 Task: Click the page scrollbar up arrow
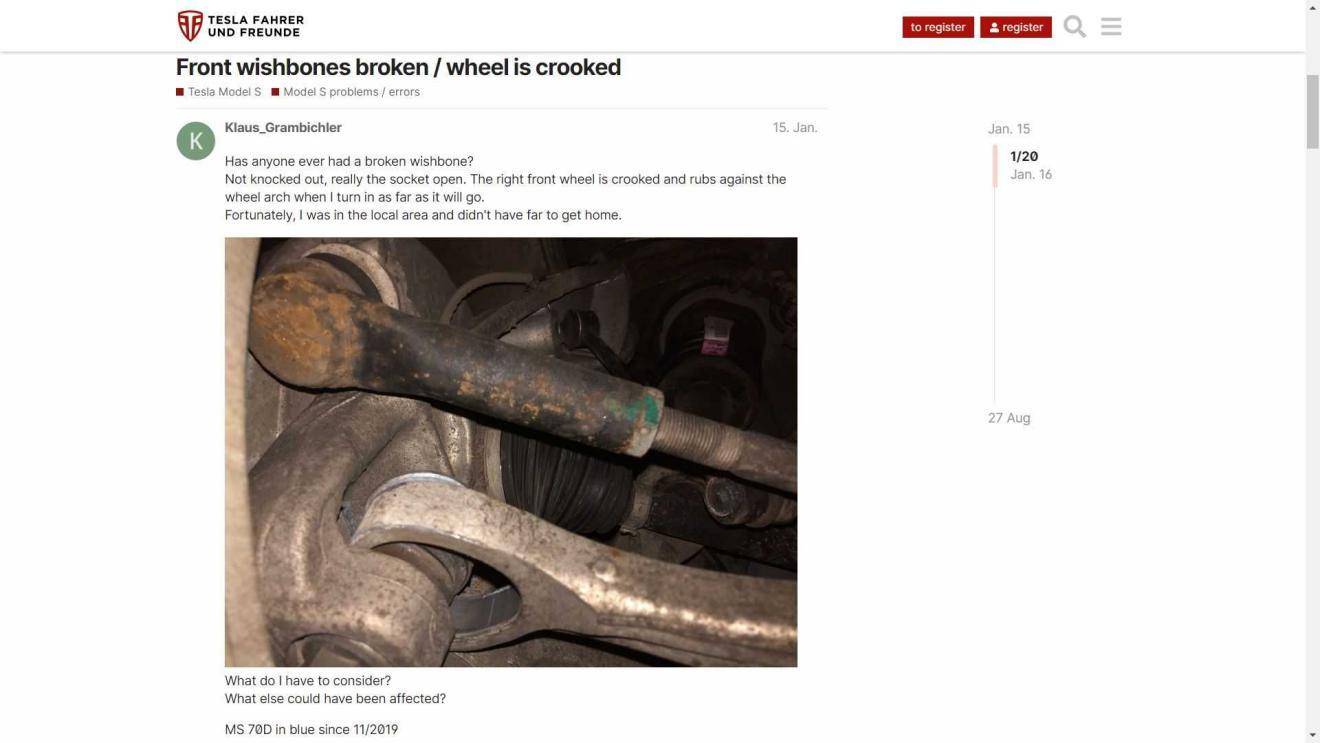tap(1312, 8)
